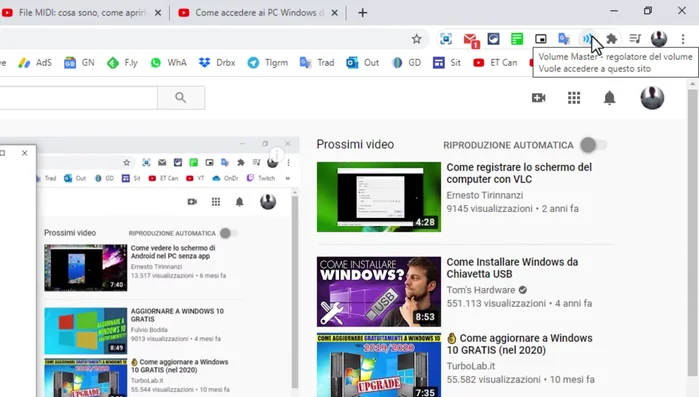Open 'Come aggiornare a Windows 10 GRATIS (nel 2020)' title
699x397 pixels.
pos(520,344)
